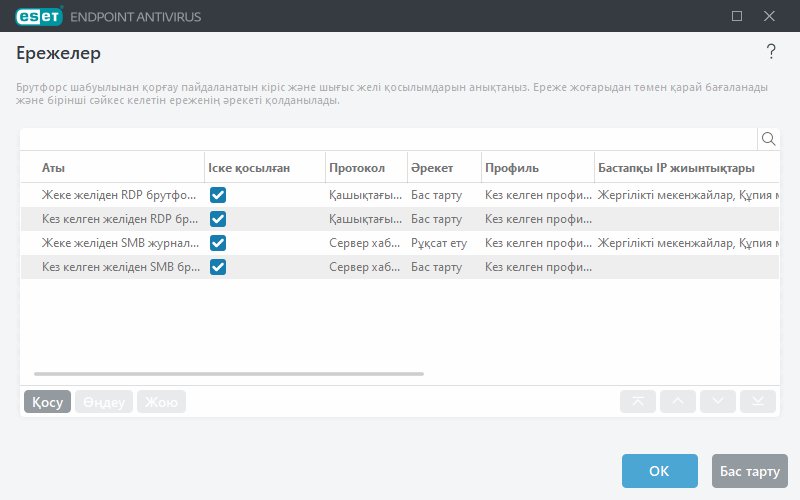Uncheck the Кез келген желіден RDP rule

click(x=218, y=219)
